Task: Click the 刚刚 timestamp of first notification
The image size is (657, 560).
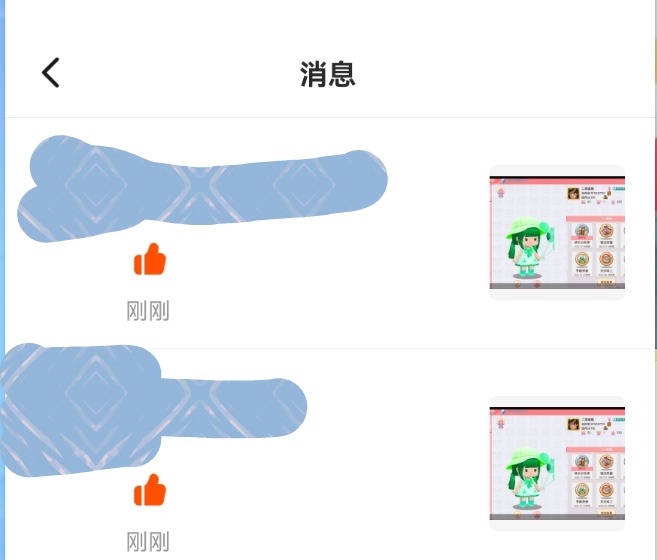Action: click(148, 311)
